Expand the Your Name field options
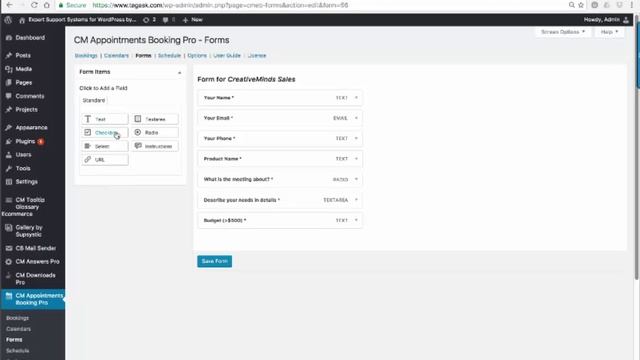 tap(356, 98)
